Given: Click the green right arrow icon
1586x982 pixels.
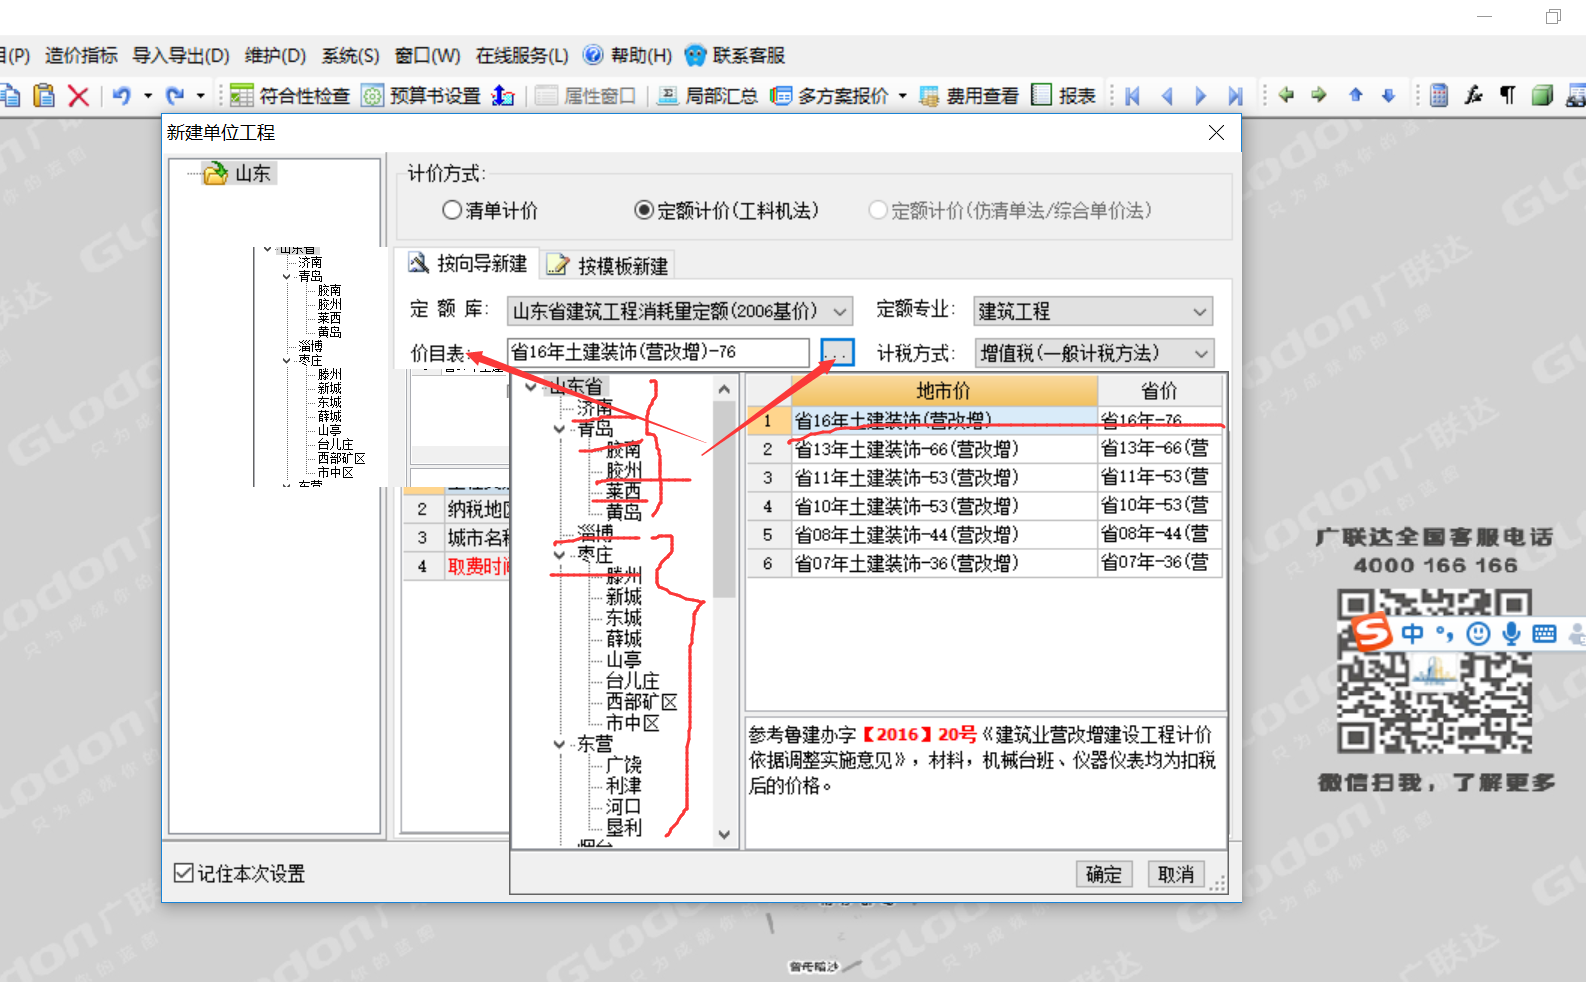Looking at the screenshot, I should point(1320,95).
